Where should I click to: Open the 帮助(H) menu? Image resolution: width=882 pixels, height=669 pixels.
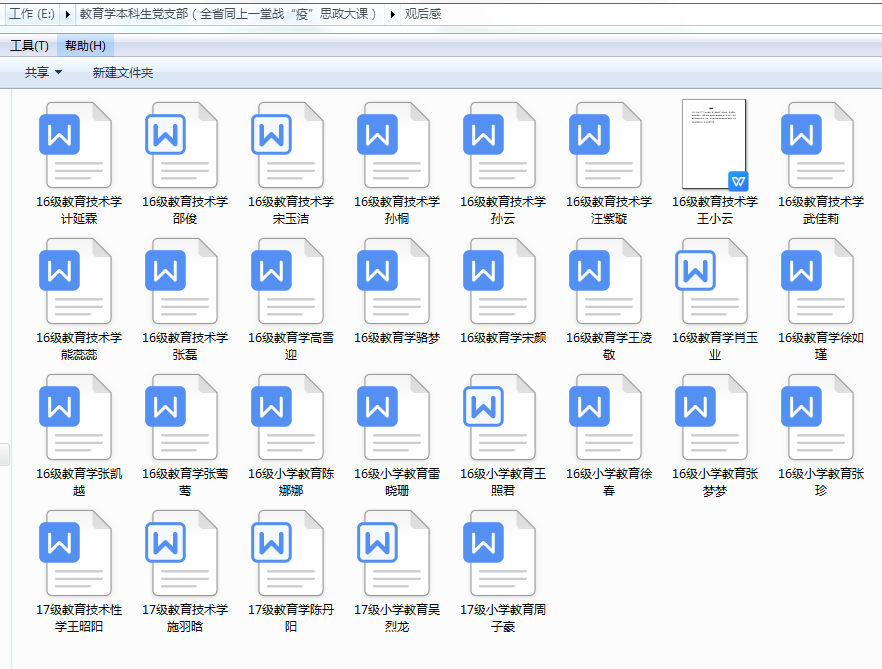[85, 46]
